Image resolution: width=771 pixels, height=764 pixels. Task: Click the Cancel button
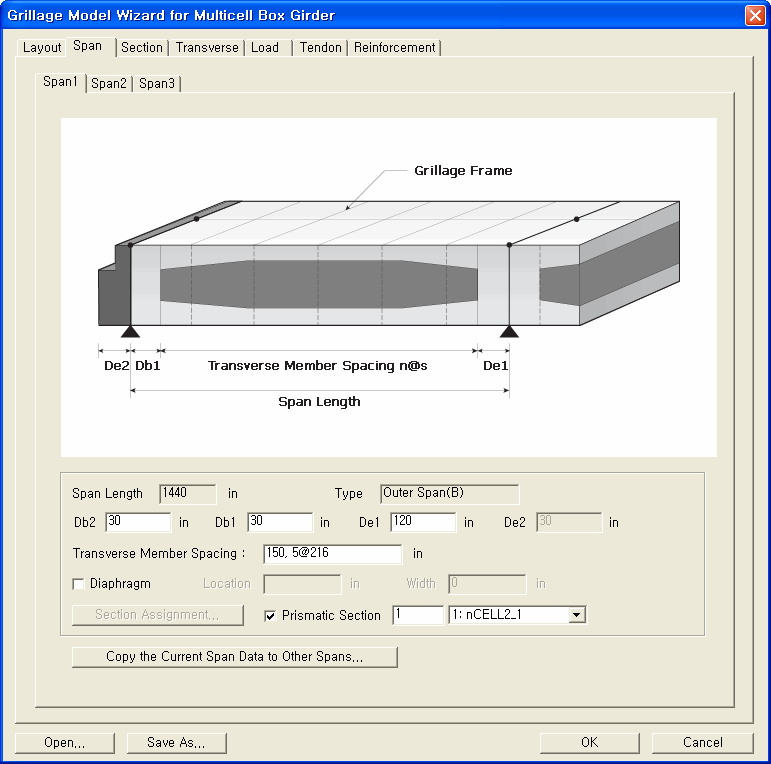[x=703, y=743]
